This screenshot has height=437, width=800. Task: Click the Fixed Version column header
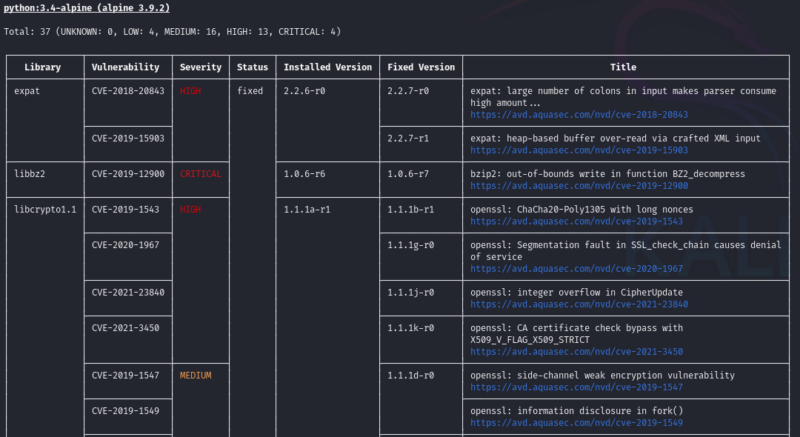click(421, 67)
